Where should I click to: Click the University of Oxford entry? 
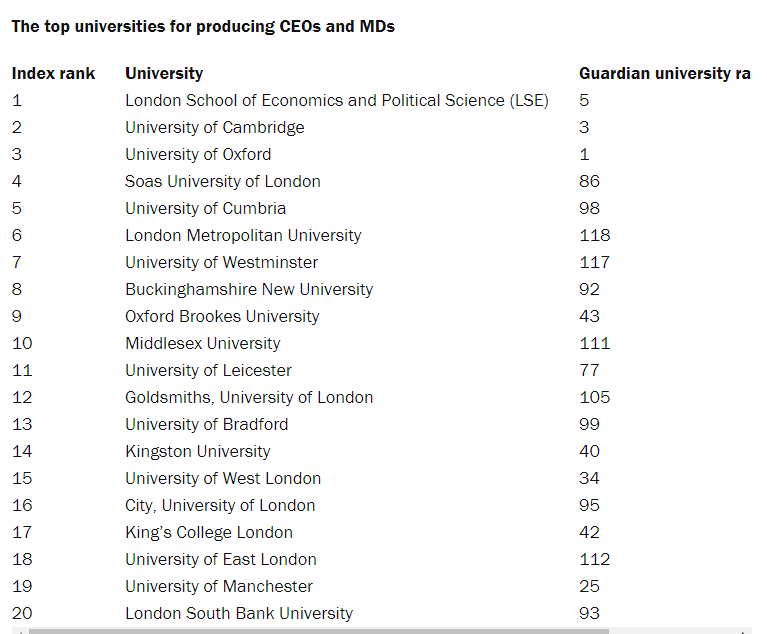pyautogui.click(x=198, y=154)
